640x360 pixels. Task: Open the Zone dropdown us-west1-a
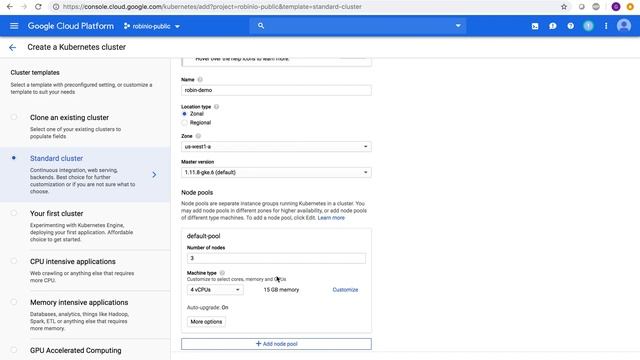click(x=276, y=147)
